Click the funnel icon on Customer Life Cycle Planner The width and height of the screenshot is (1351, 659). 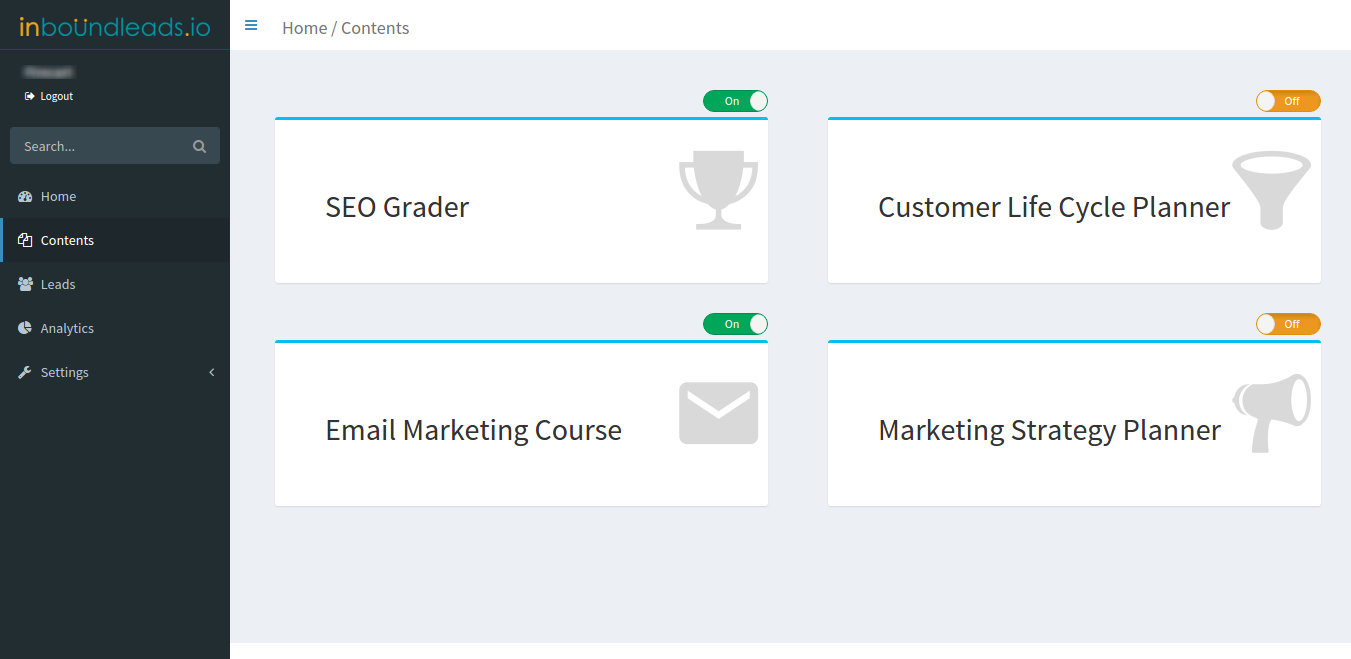coord(1271,190)
